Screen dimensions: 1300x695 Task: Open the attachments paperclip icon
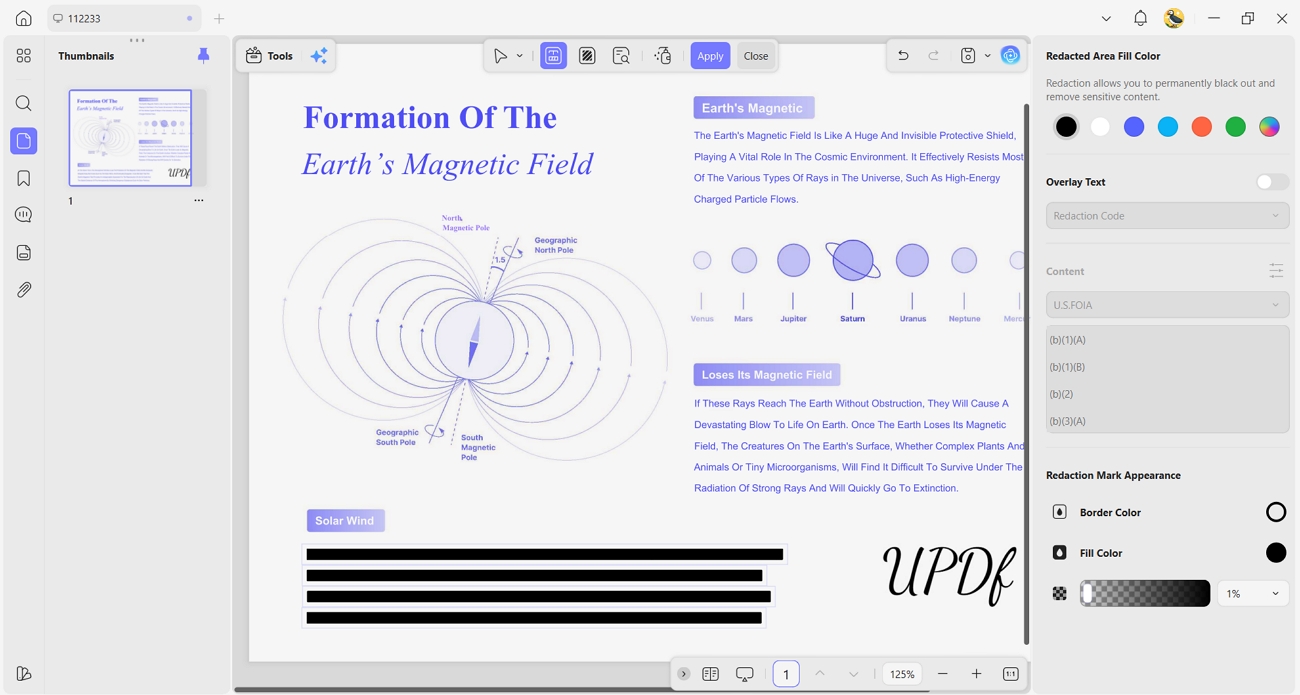click(23, 290)
